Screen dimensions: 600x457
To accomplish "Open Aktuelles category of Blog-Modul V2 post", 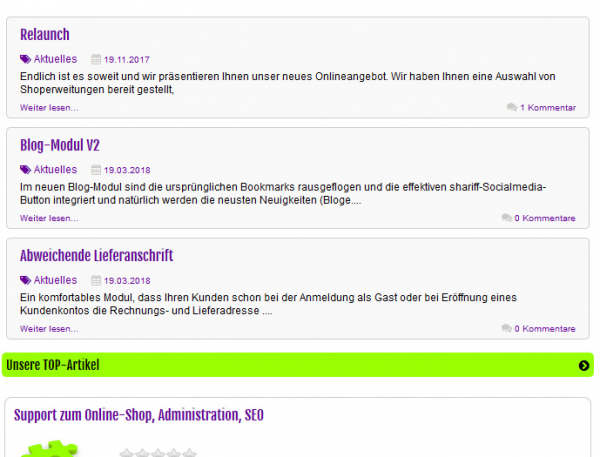I will pyautogui.click(x=55, y=170).
